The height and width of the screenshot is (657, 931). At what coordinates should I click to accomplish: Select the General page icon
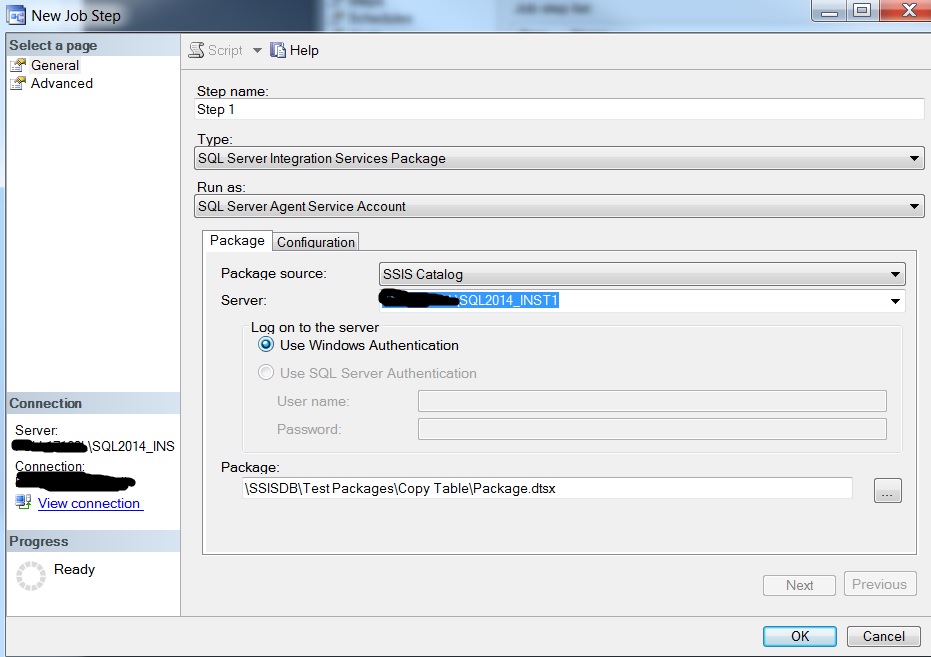click(x=18, y=65)
